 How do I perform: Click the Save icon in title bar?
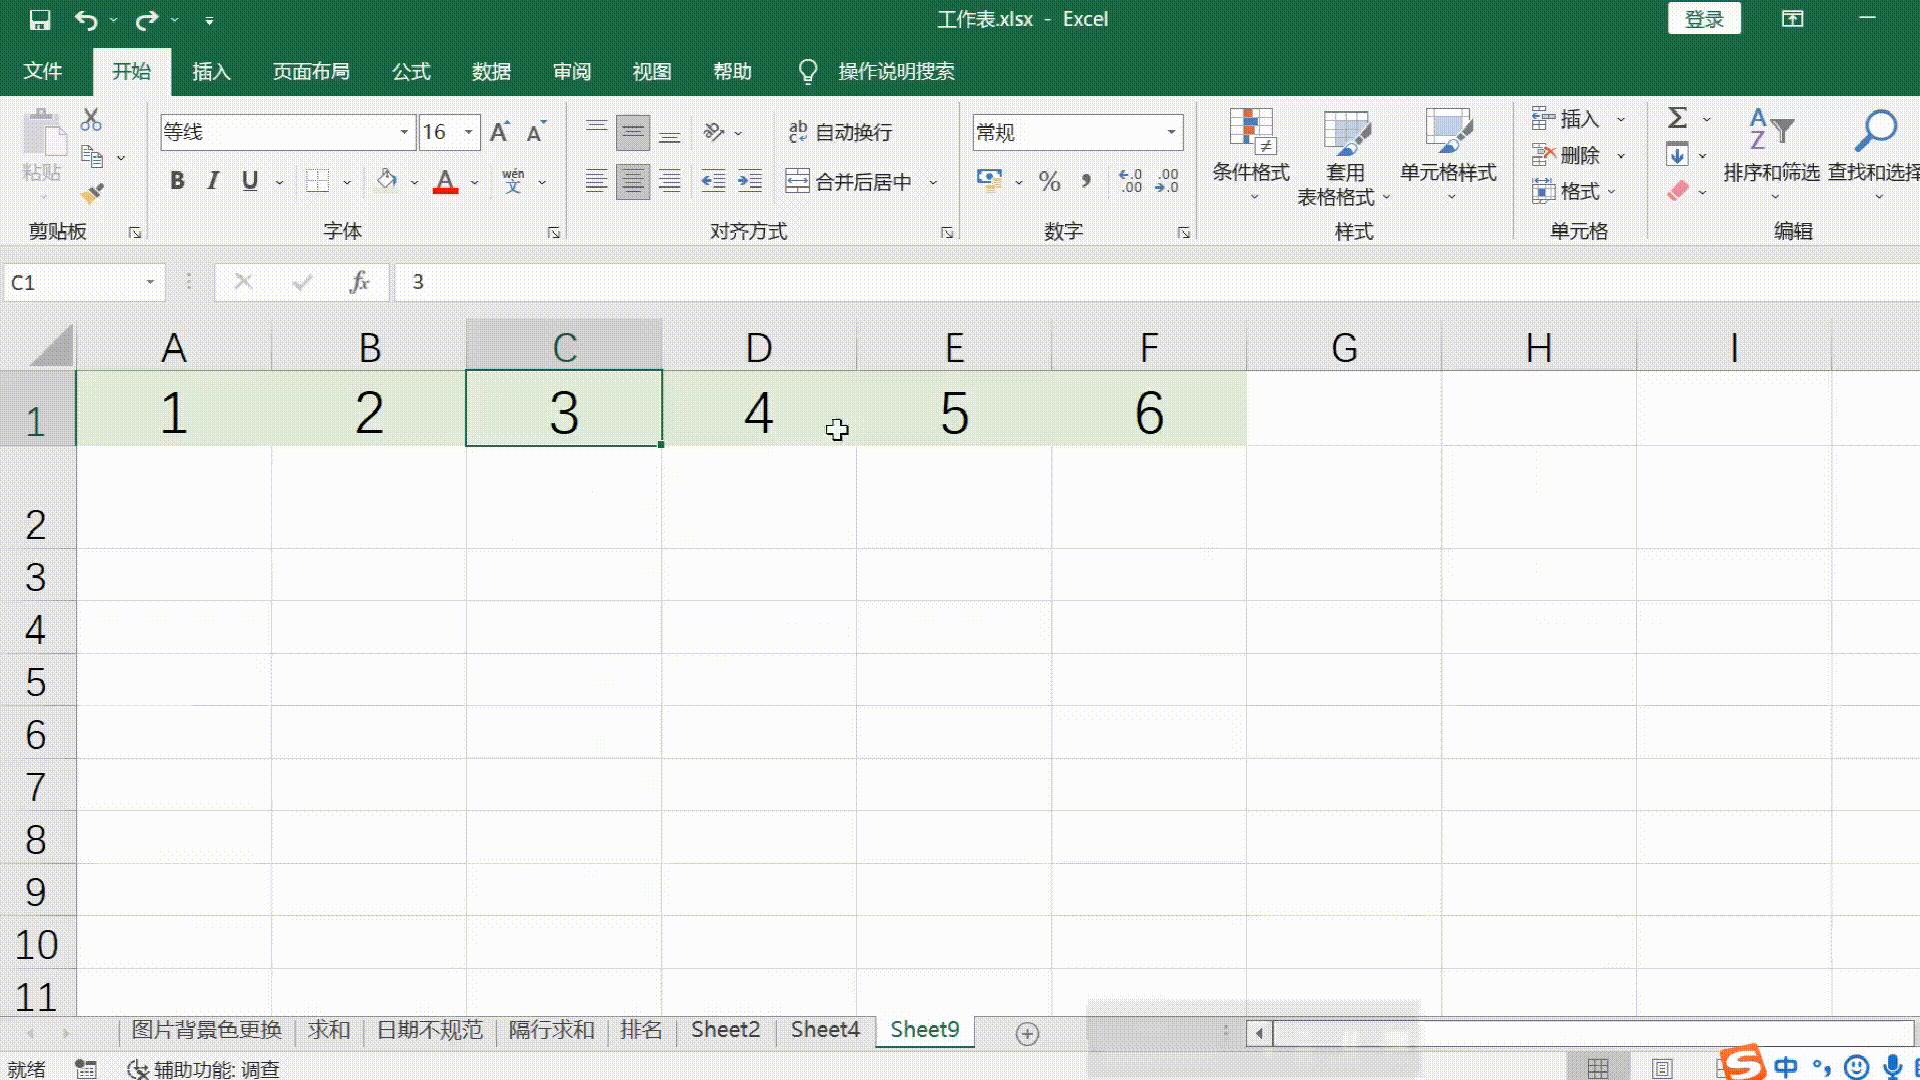[39, 20]
